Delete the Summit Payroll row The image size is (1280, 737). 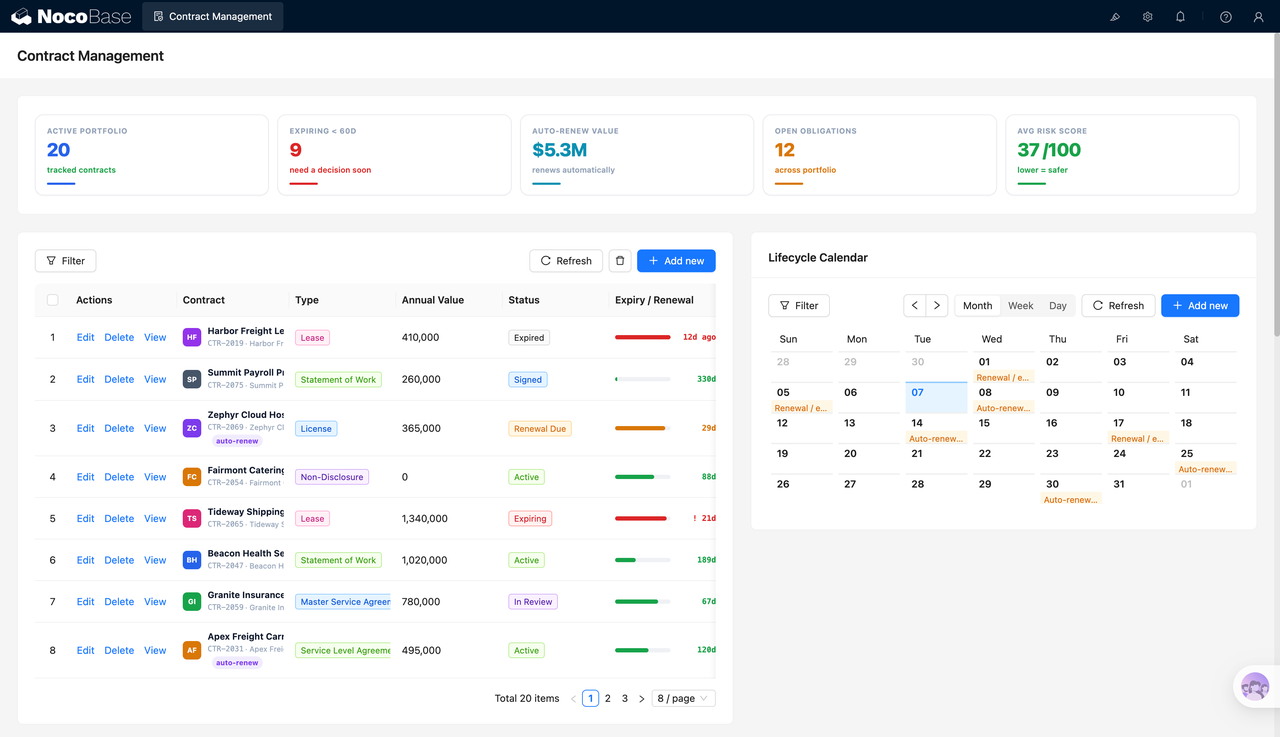[119, 379]
